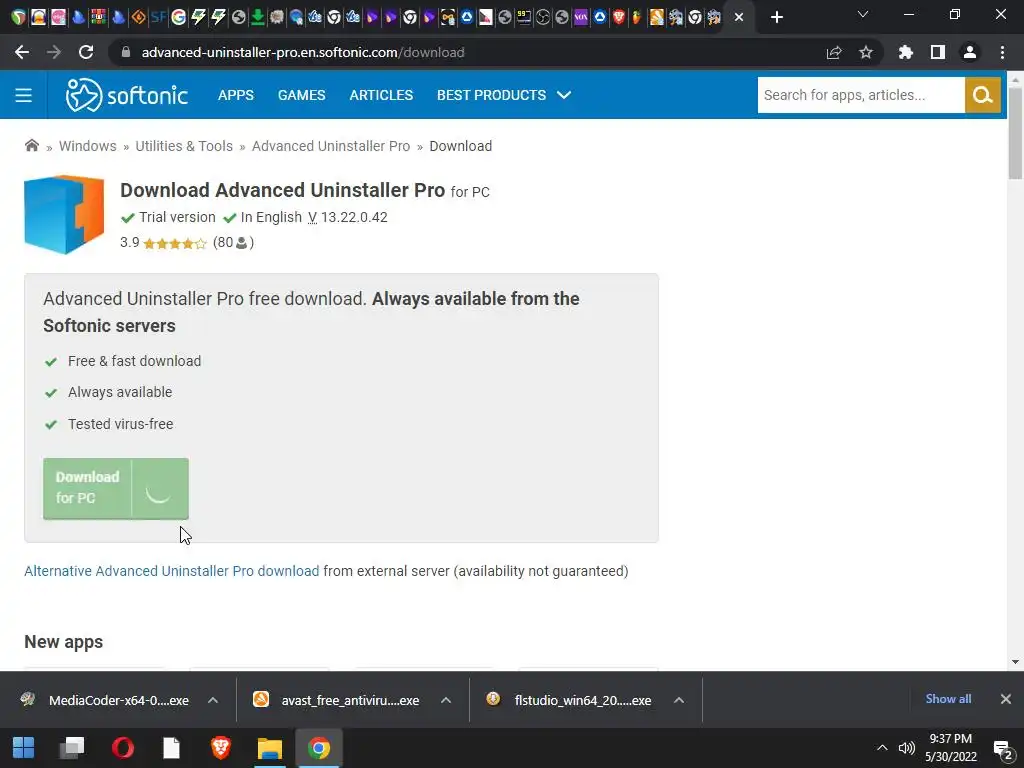Open the volume speaker control
The height and width of the screenshot is (768, 1024).
tap(906, 748)
